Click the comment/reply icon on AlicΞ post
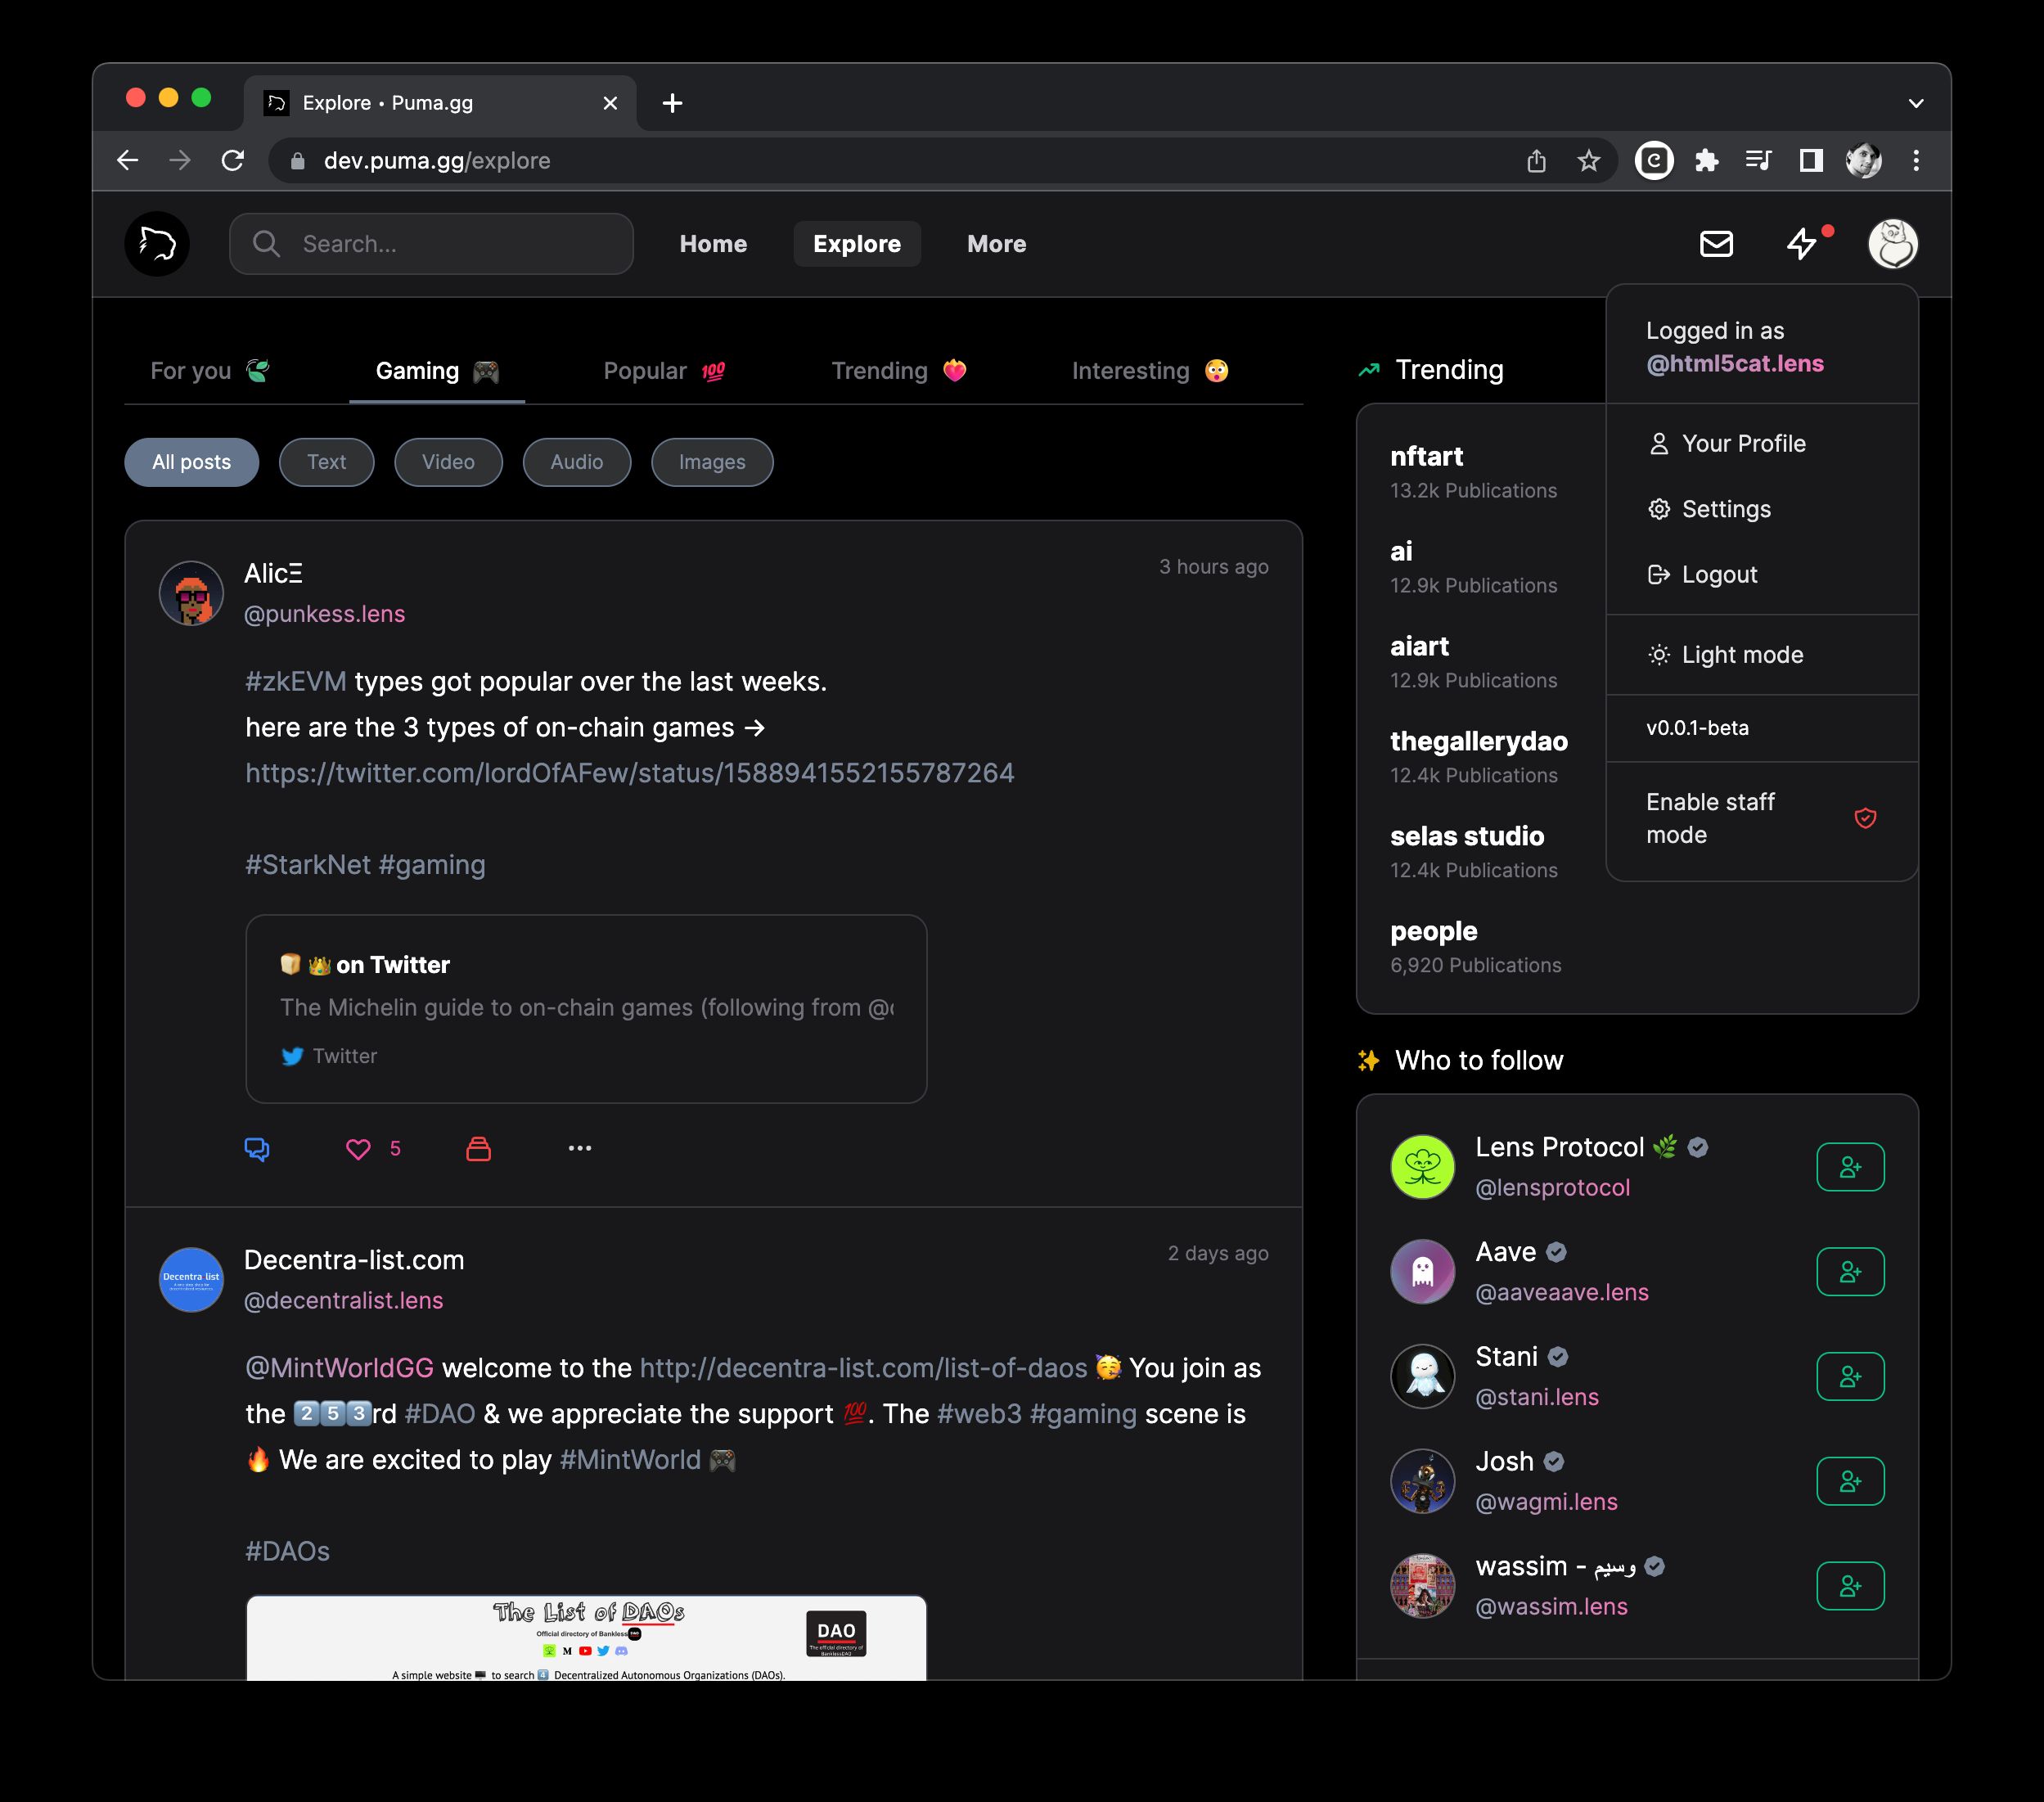Viewport: 2044px width, 1802px height. [x=259, y=1148]
